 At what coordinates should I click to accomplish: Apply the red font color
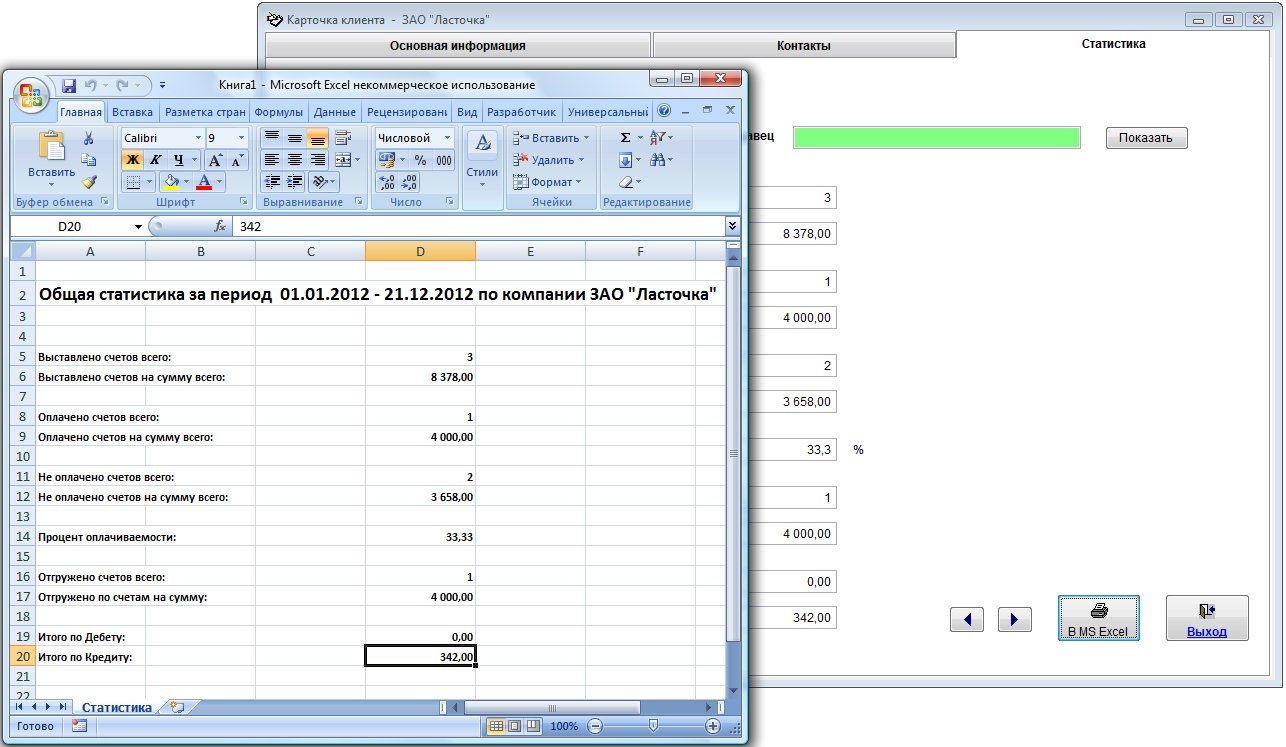(x=204, y=182)
